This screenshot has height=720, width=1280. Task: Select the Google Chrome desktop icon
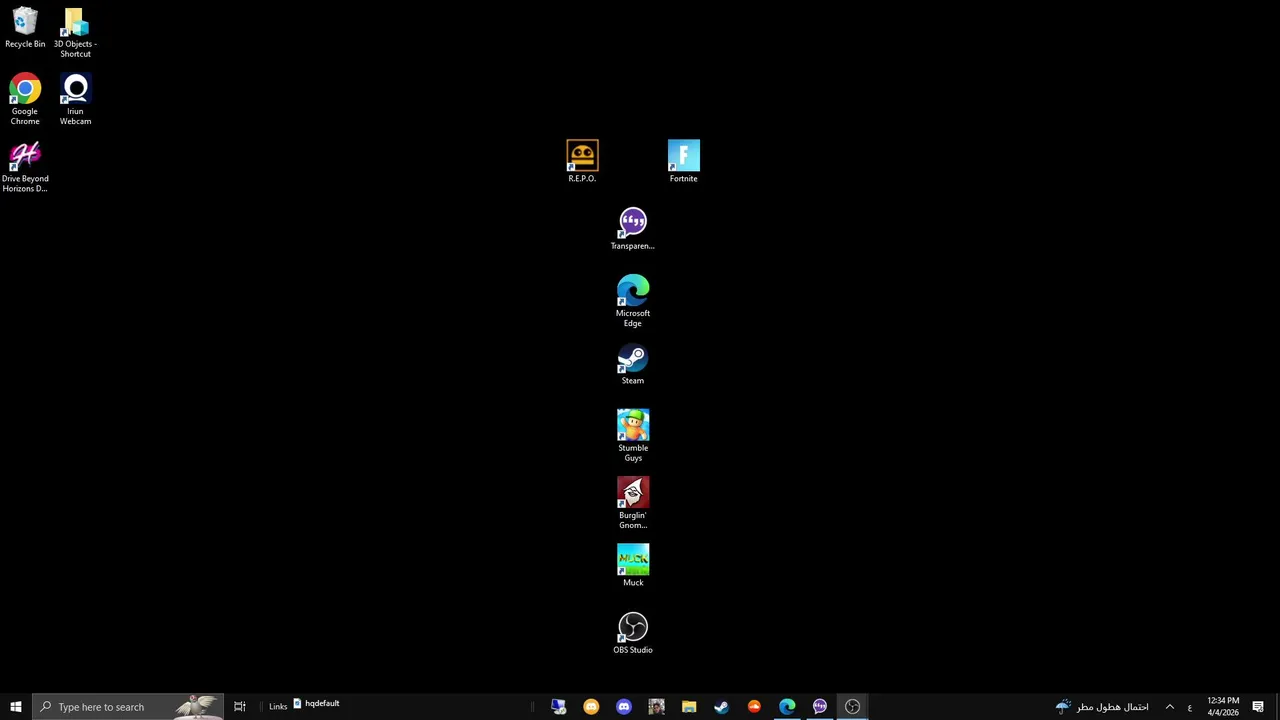point(25,99)
